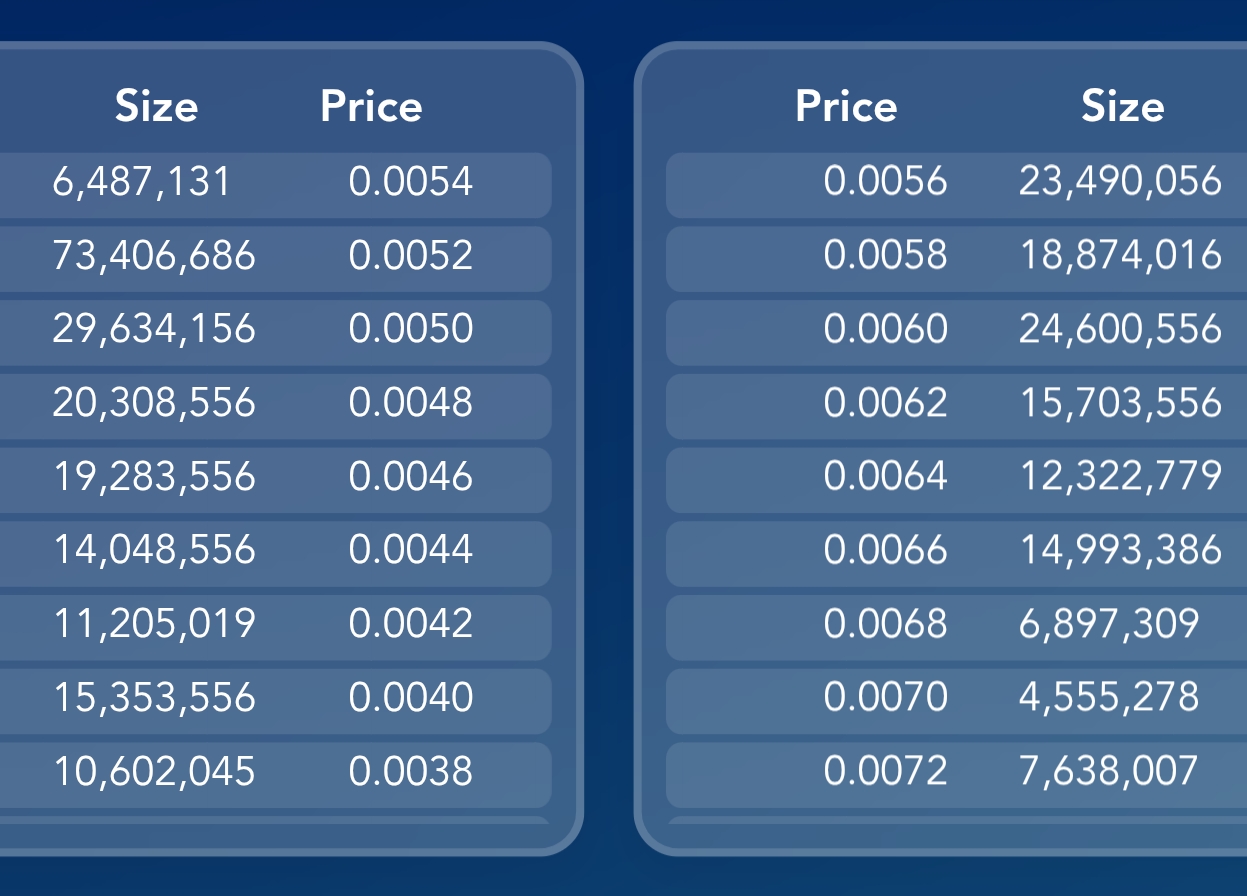Click the Size header in ask table
Screen dimensions: 1247x896
pos(1122,106)
